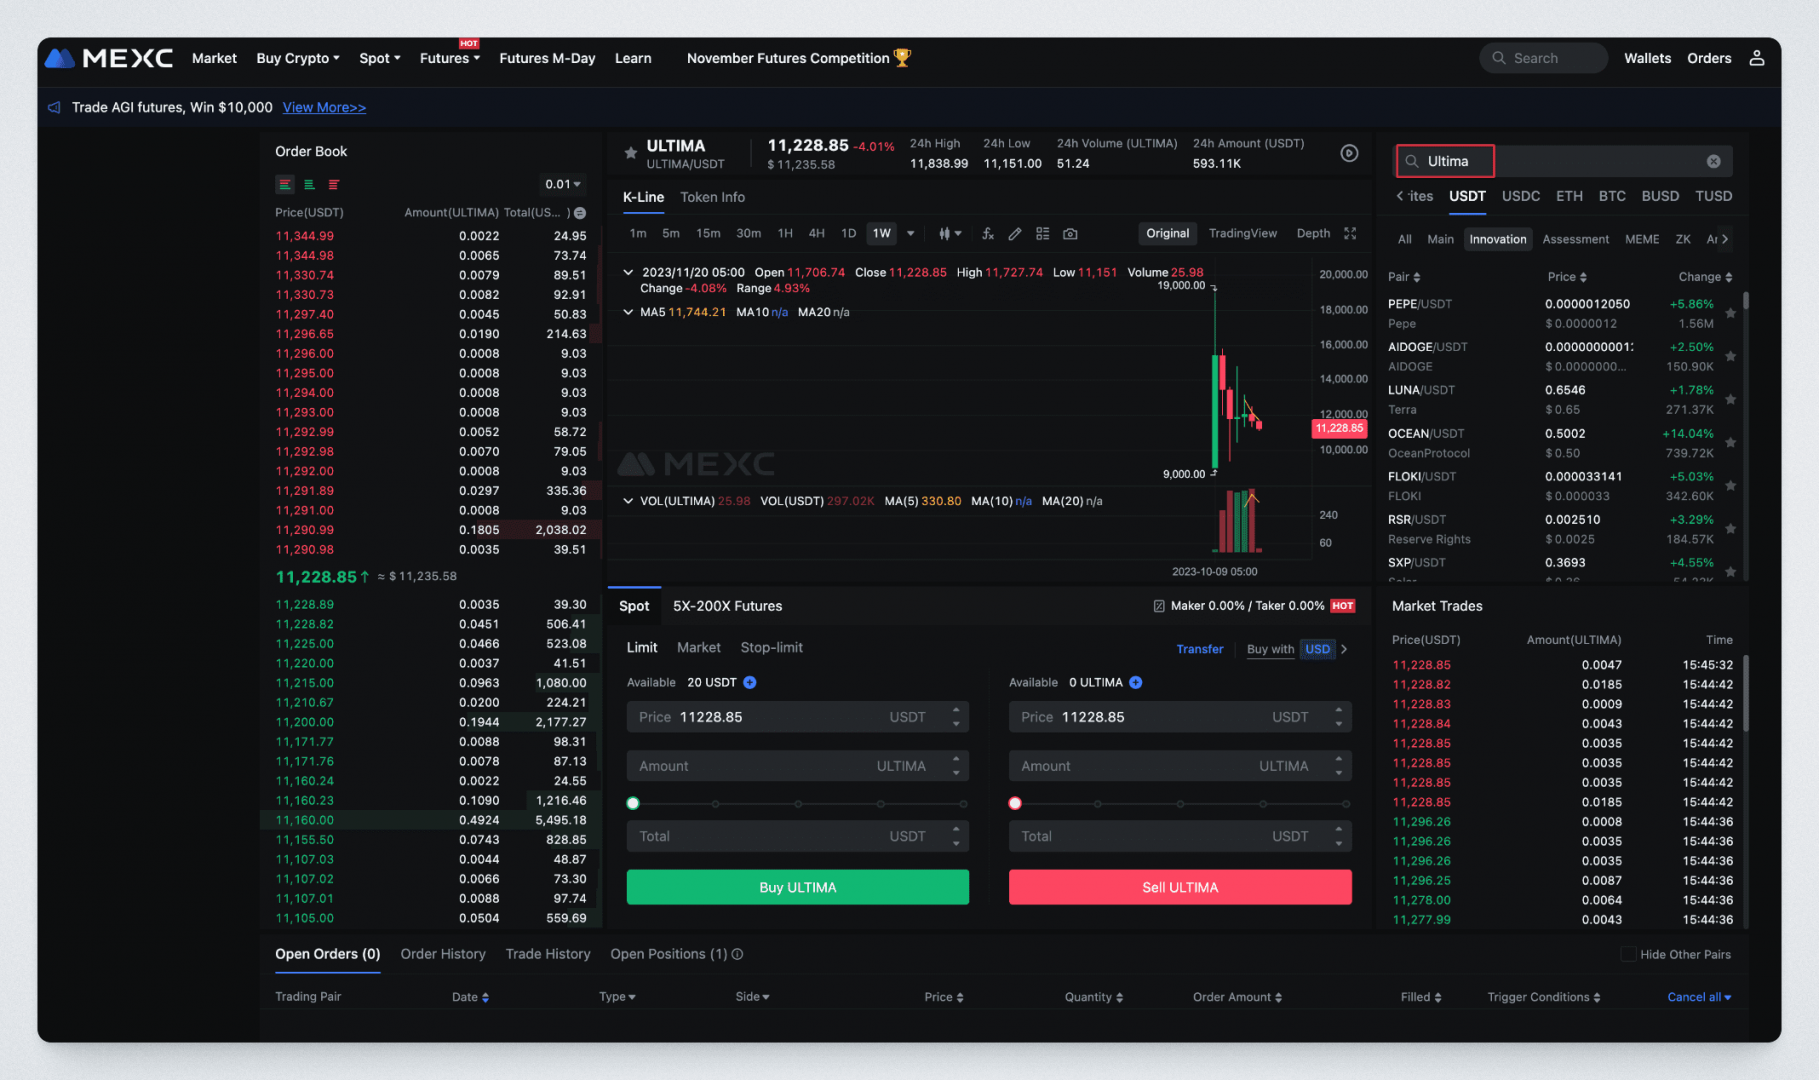Click the ULTIMA tutorial play icon
The height and width of the screenshot is (1080, 1819).
[1349, 153]
